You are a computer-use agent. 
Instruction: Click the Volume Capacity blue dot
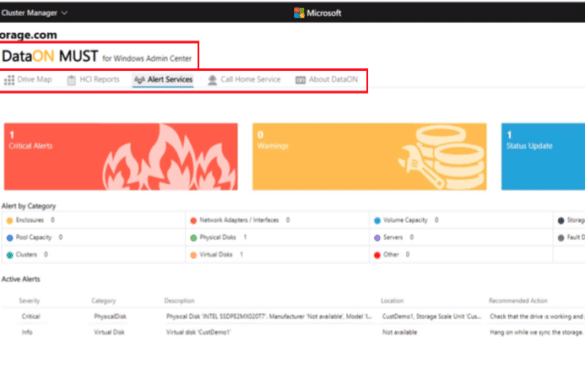(377, 221)
